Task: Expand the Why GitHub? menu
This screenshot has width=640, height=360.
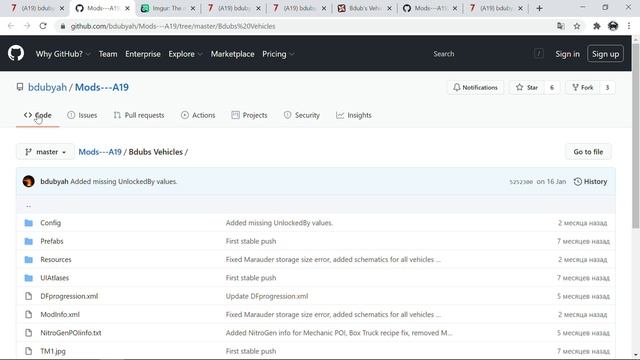Action: pos(63,54)
